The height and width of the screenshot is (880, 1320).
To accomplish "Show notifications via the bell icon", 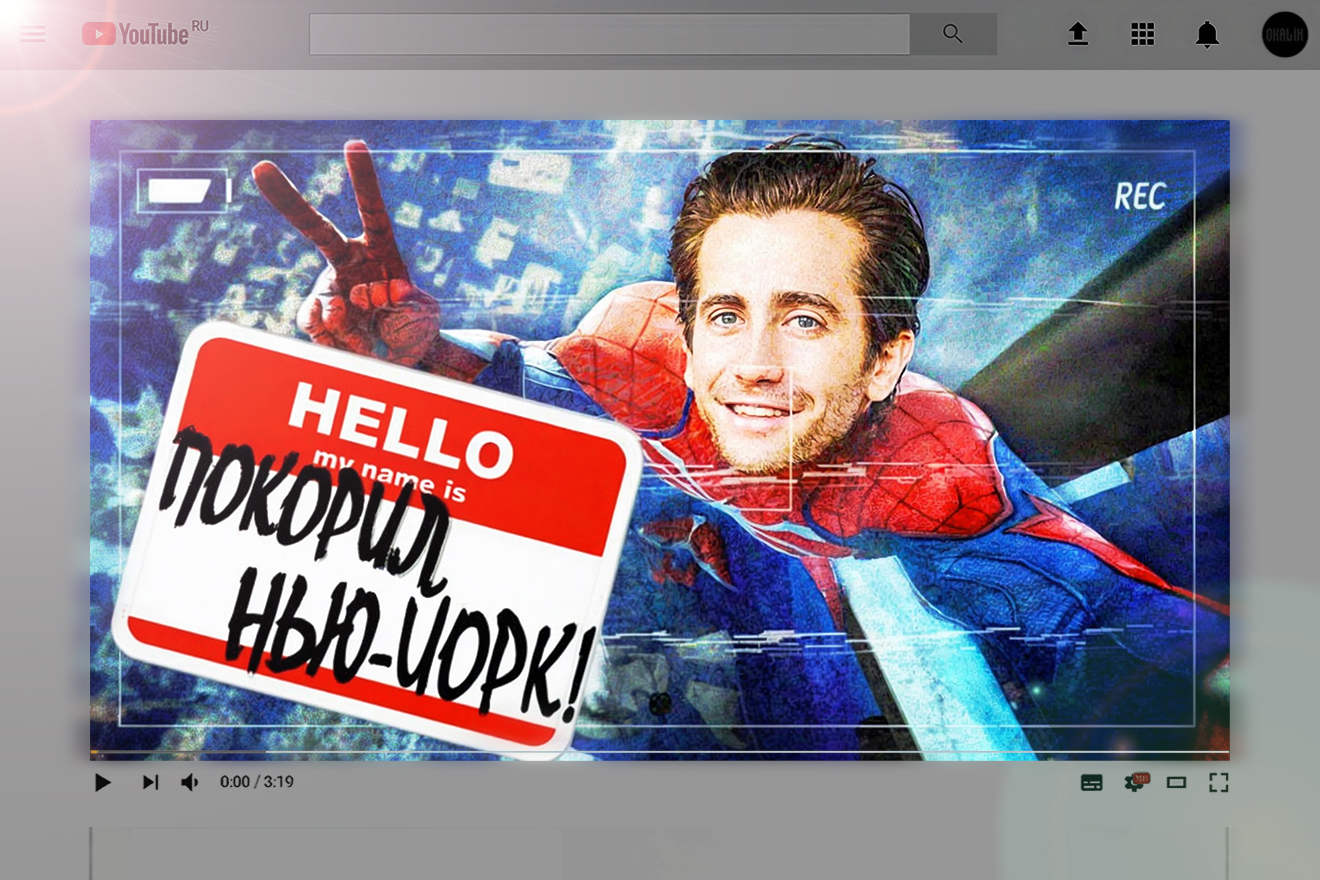I will click(1208, 35).
